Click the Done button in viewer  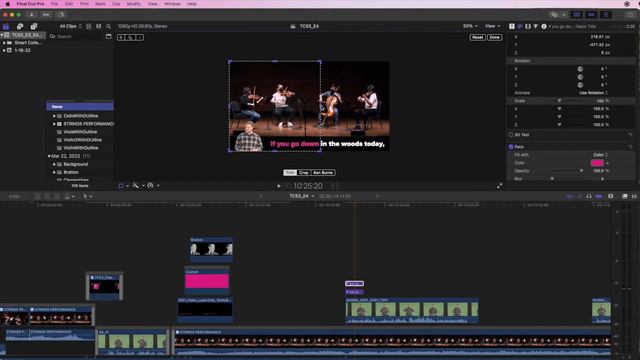point(494,37)
